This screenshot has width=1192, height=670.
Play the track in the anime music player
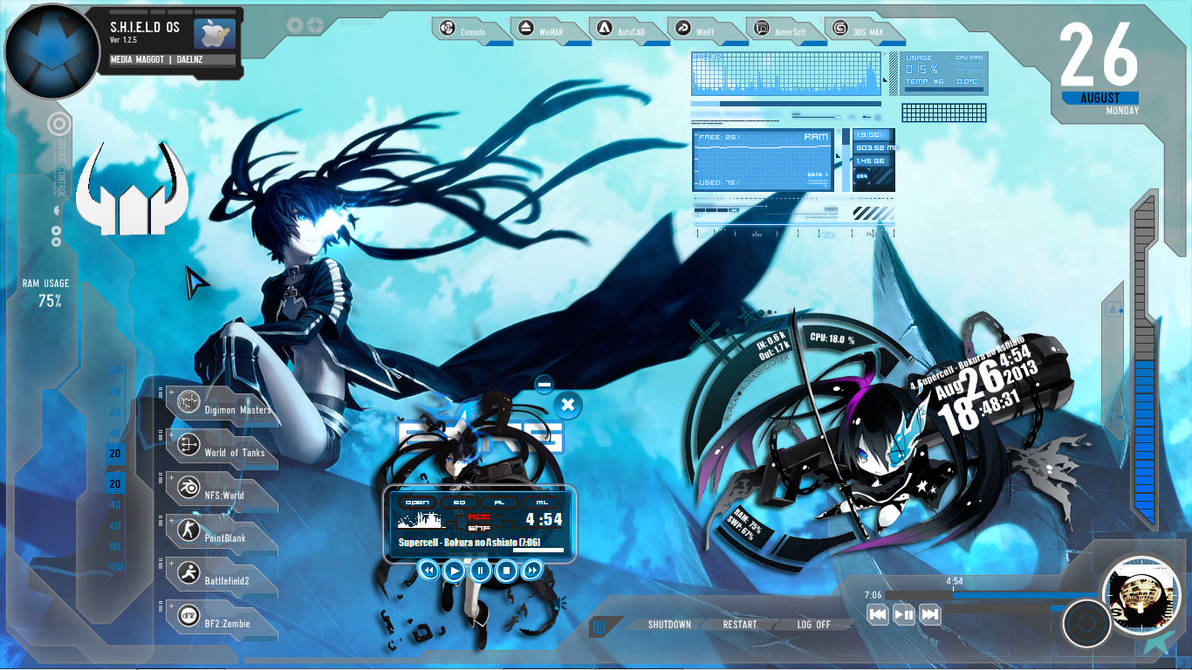coord(454,570)
